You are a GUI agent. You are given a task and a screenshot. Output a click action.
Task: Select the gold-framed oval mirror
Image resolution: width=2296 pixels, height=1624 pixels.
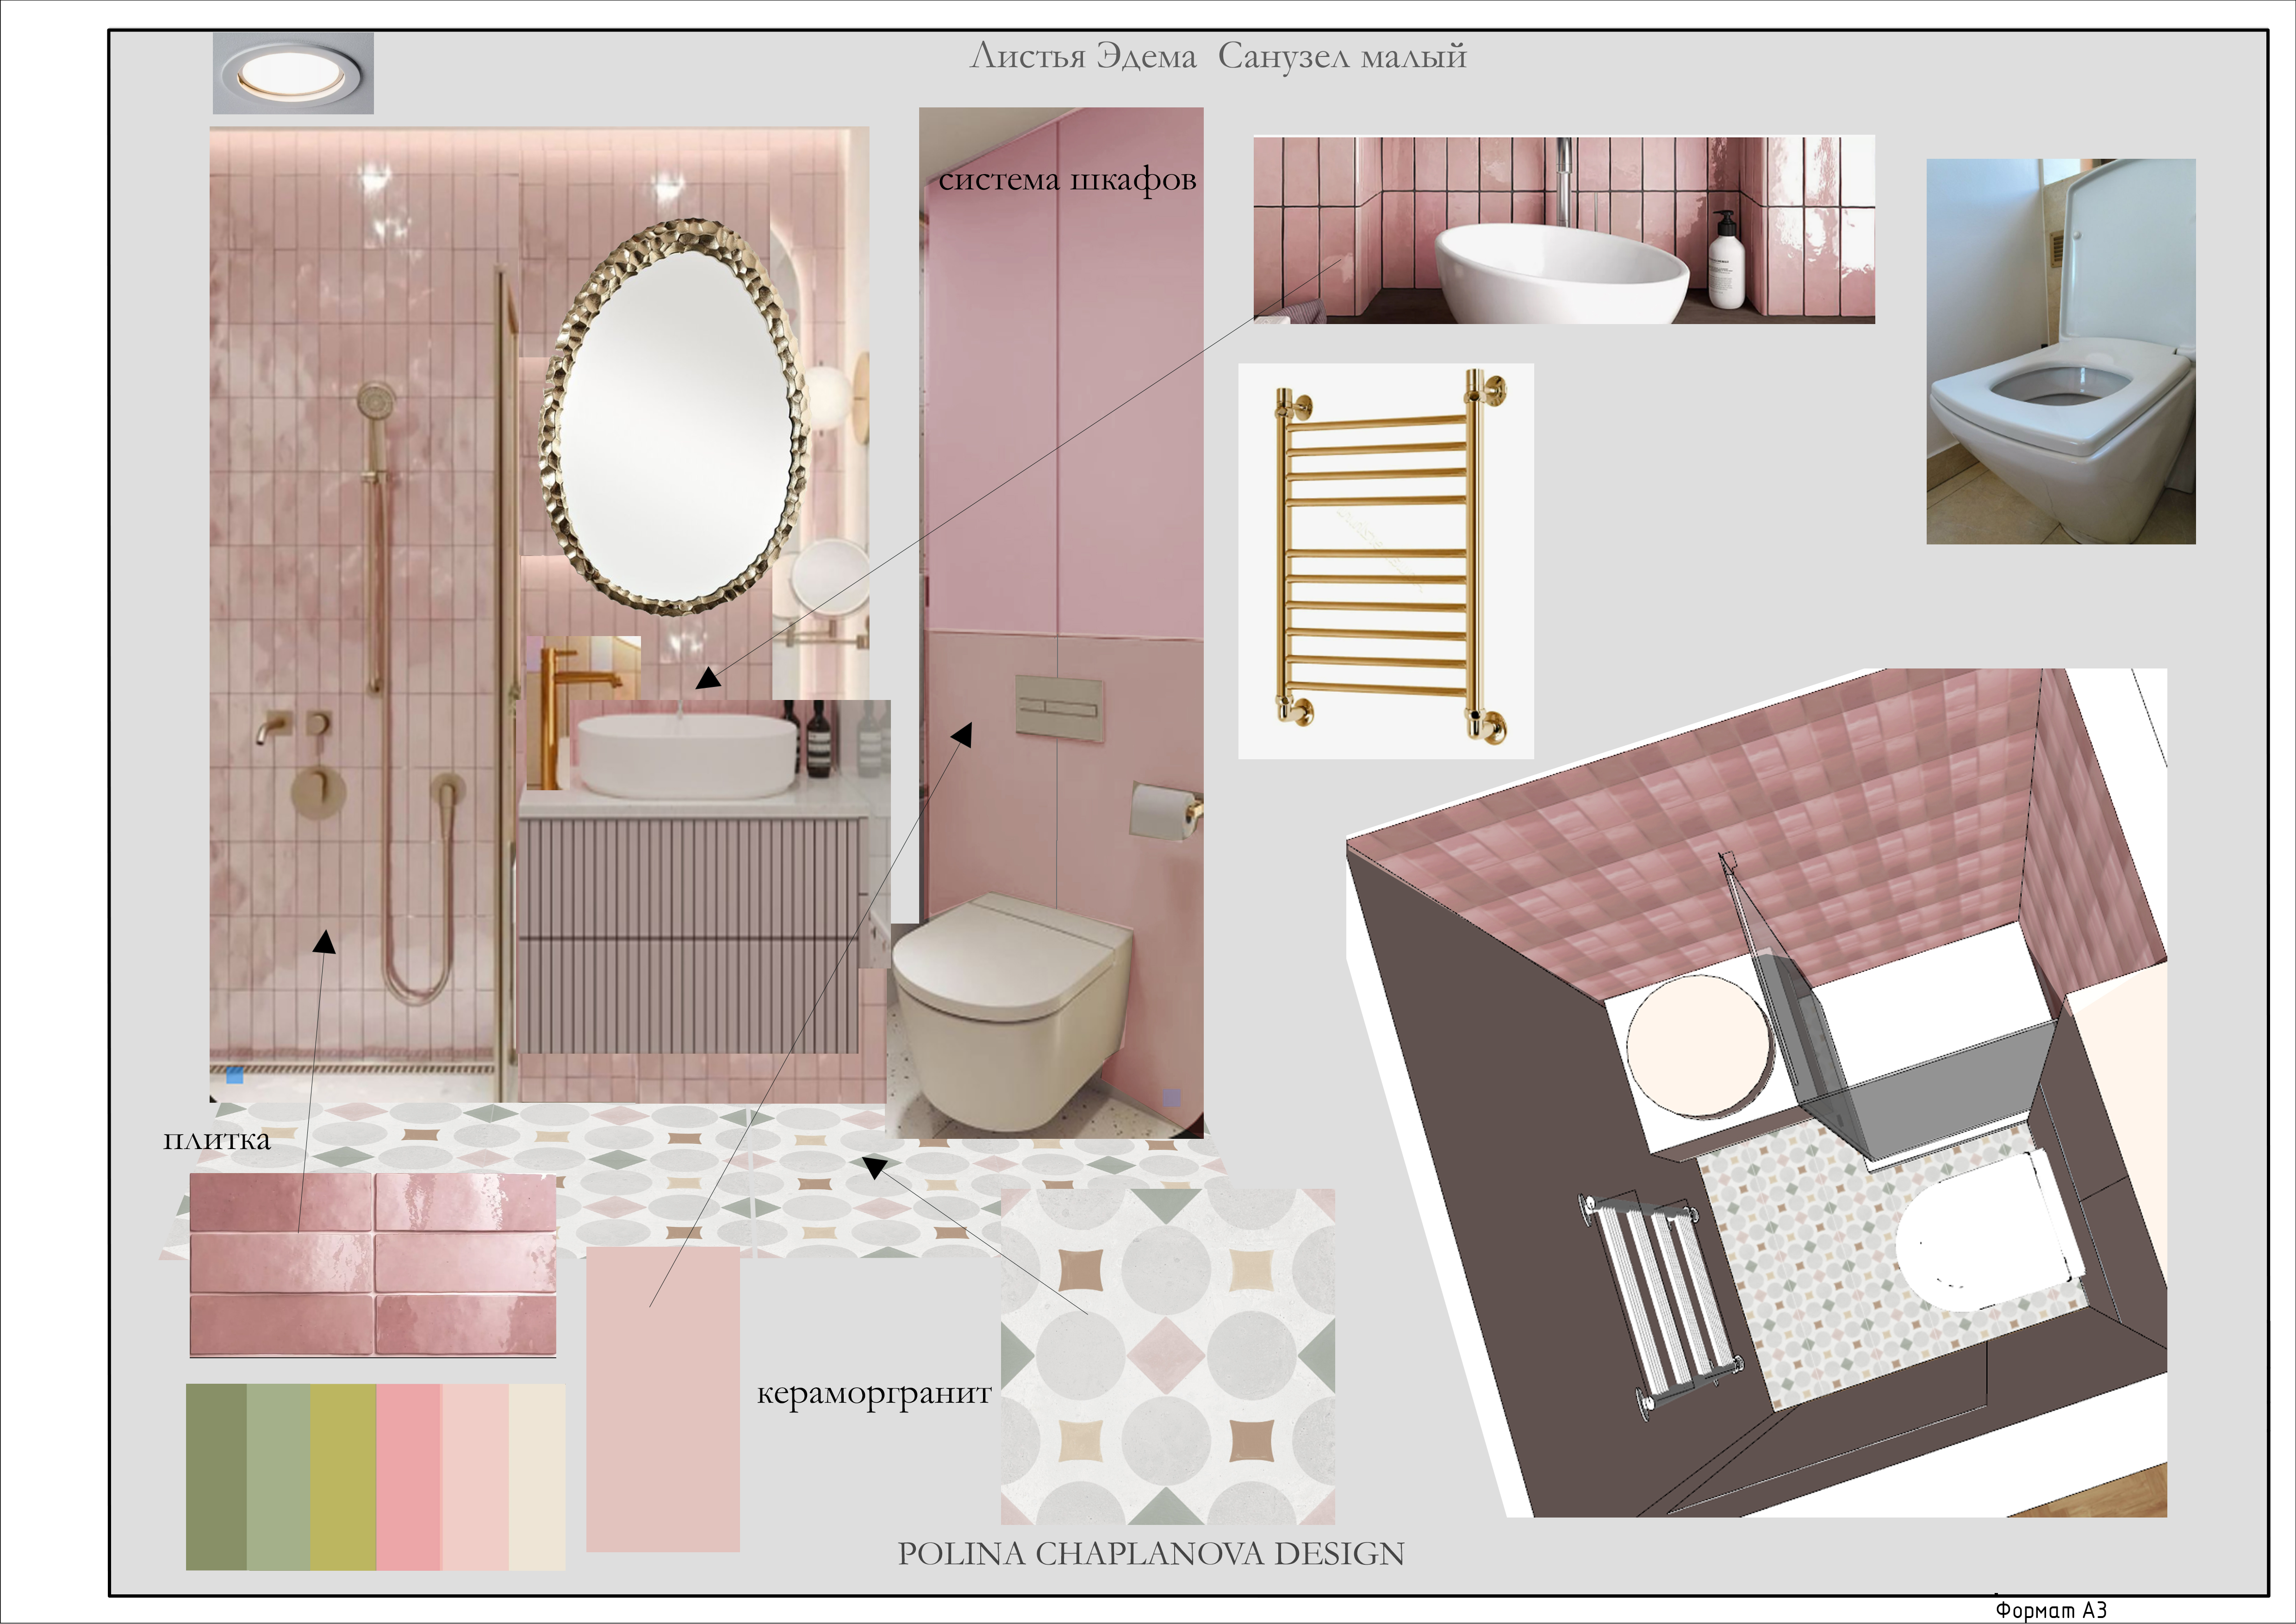[x=674, y=416]
